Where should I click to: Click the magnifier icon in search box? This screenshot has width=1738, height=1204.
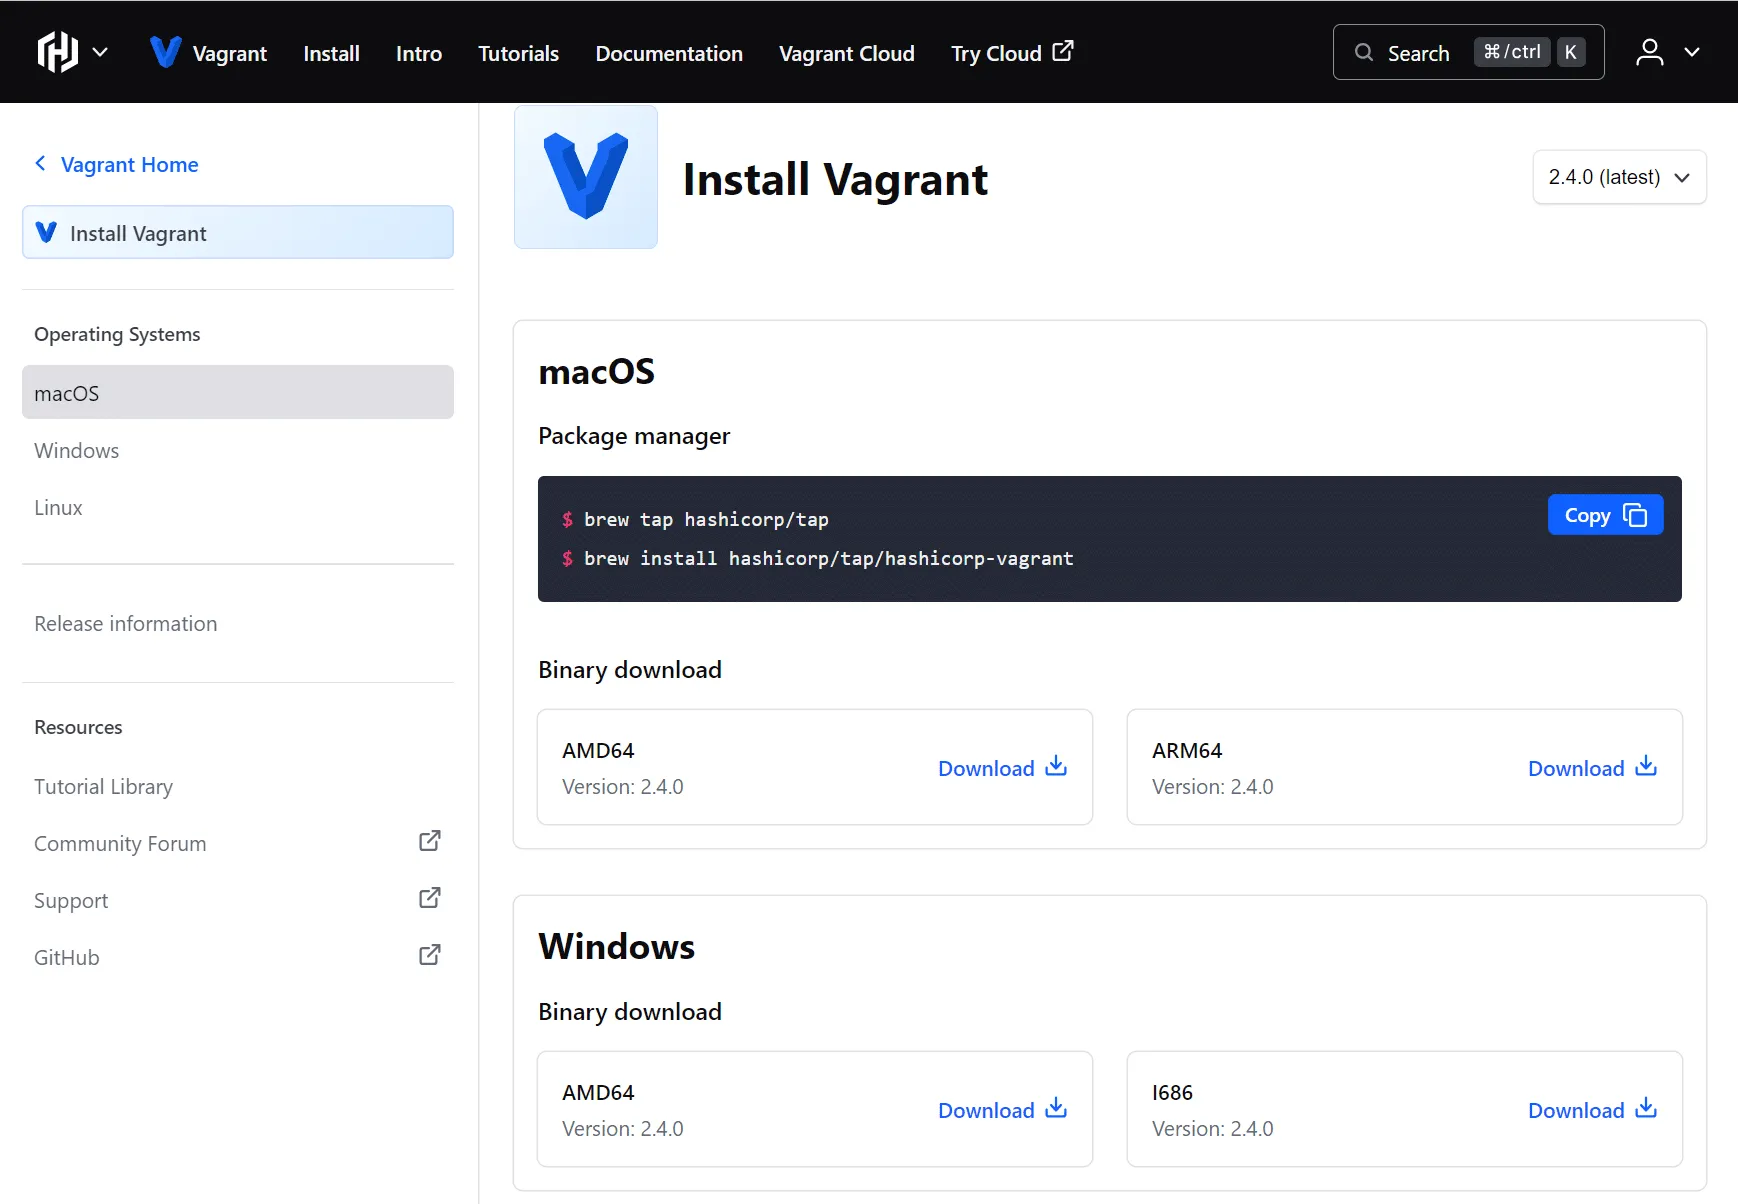click(x=1363, y=52)
